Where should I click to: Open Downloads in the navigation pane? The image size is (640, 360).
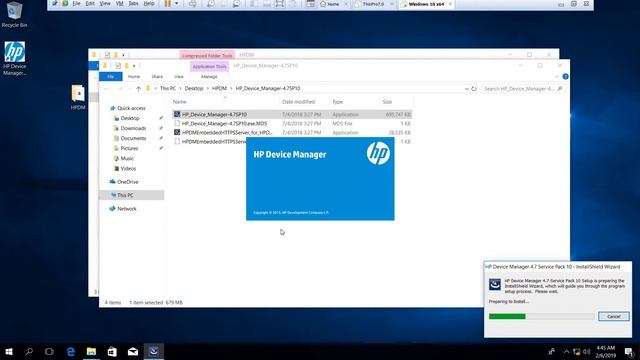click(x=133, y=128)
